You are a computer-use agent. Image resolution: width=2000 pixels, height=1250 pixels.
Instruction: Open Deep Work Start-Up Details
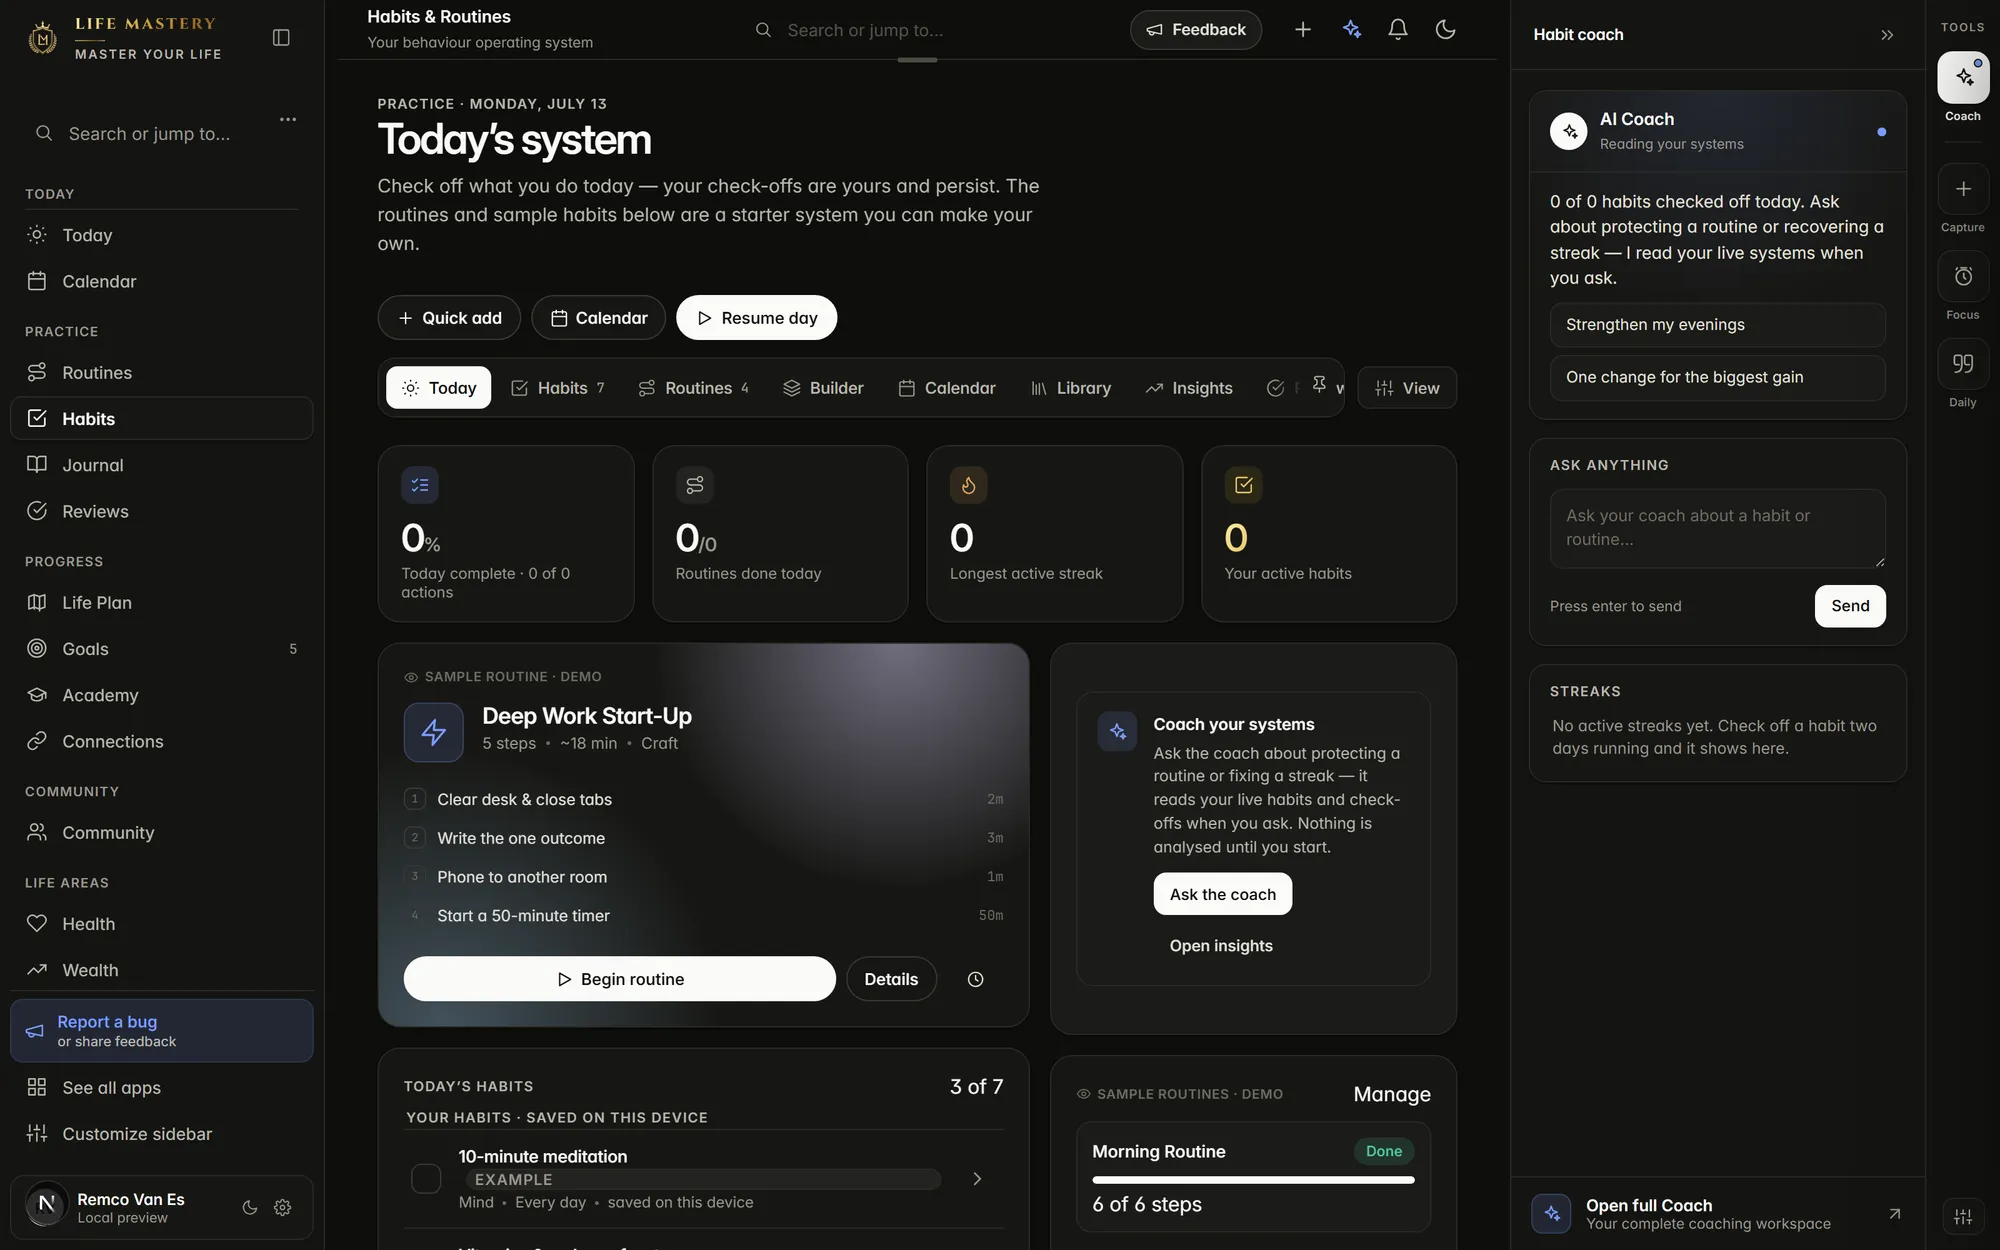pos(891,979)
